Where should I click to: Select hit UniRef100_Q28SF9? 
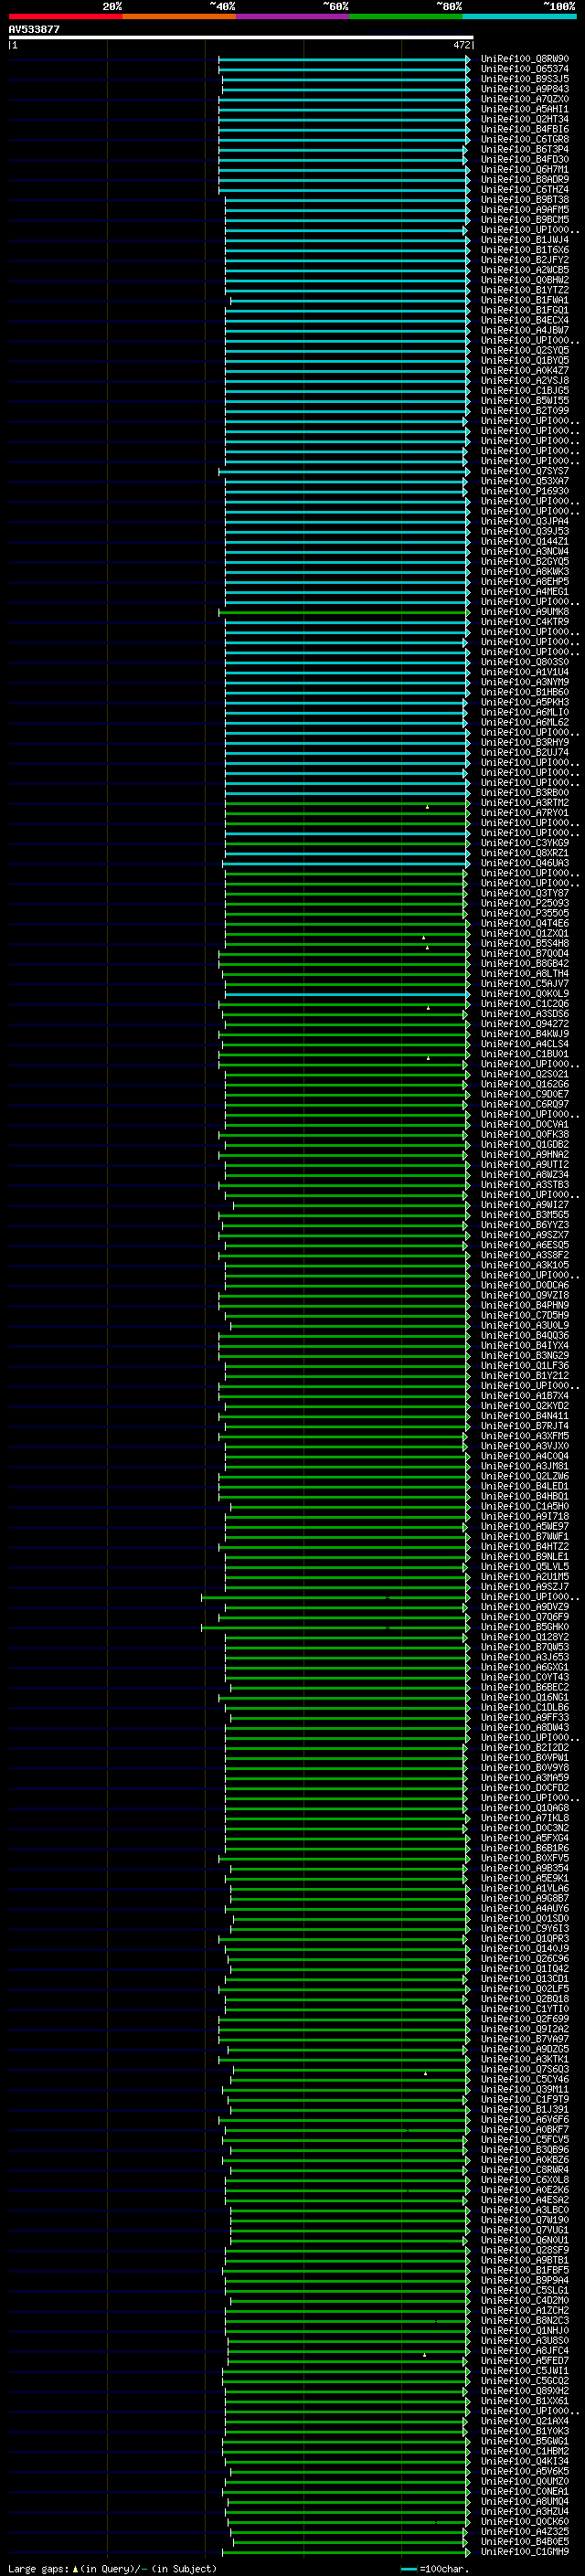pyautogui.click(x=524, y=2250)
